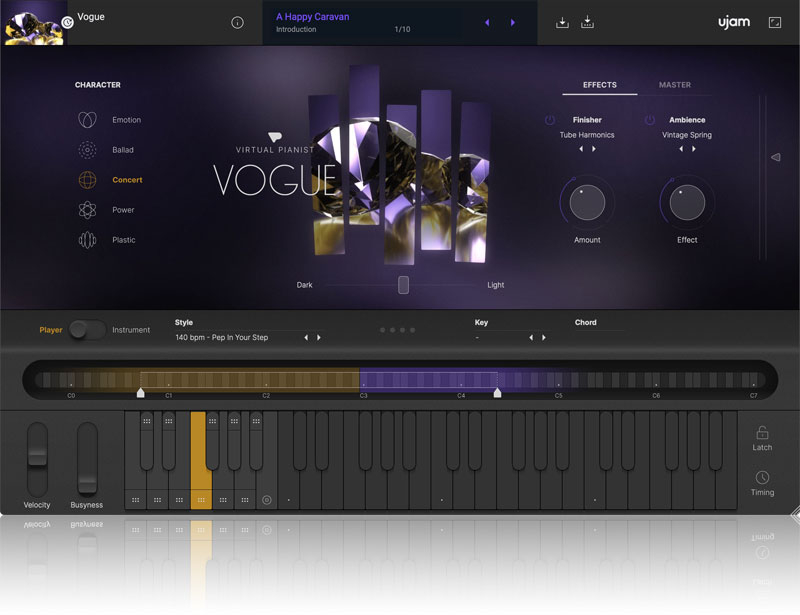Choose the Plastic character icon
The width and height of the screenshot is (800, 615).
pyautogui.click(x=88, y=240)
